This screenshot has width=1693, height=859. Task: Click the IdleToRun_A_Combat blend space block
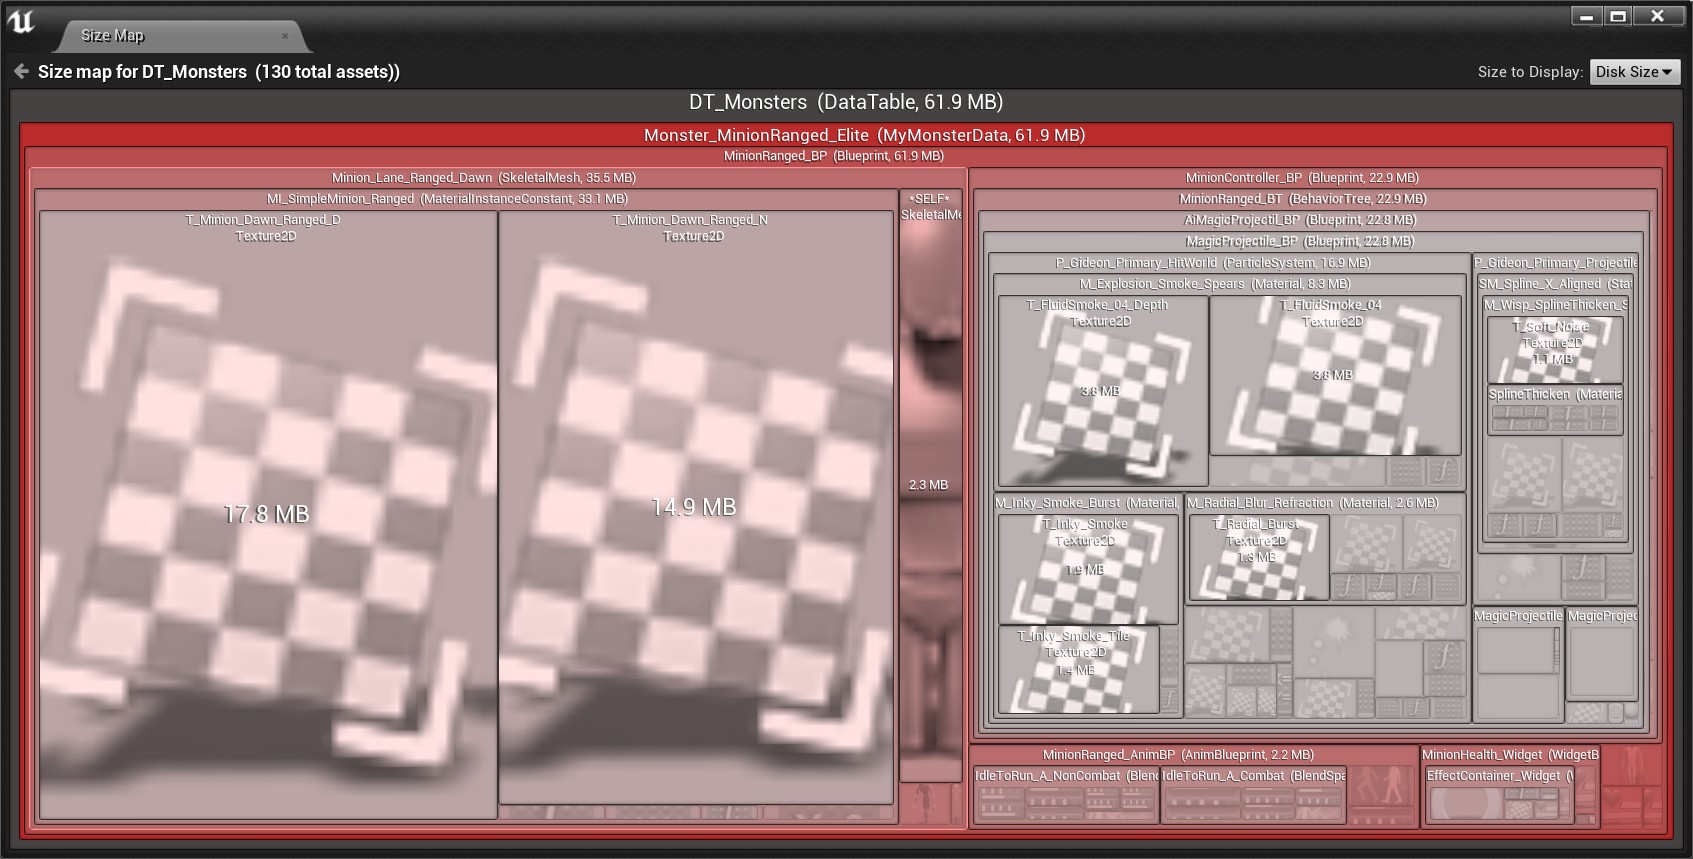click(x=1253, y=797)
